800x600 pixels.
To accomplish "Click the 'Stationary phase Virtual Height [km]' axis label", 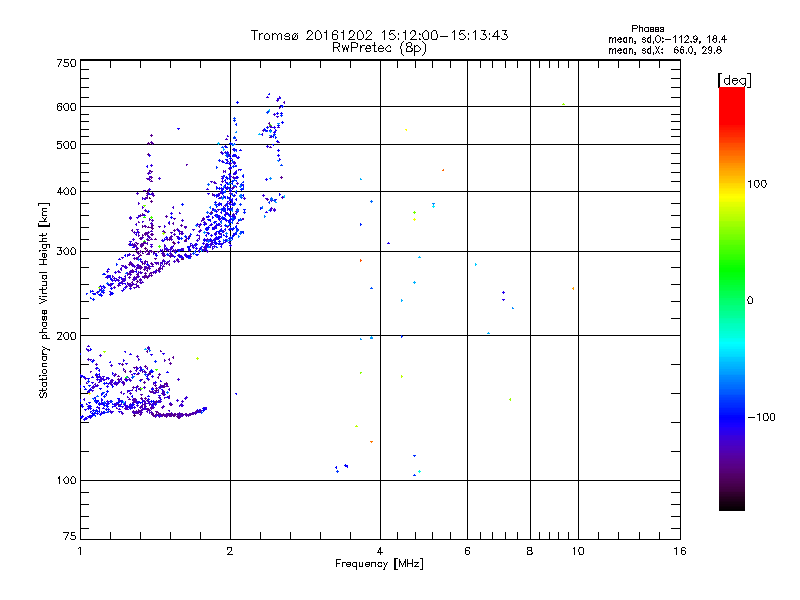I will click(x=44, y=300).
